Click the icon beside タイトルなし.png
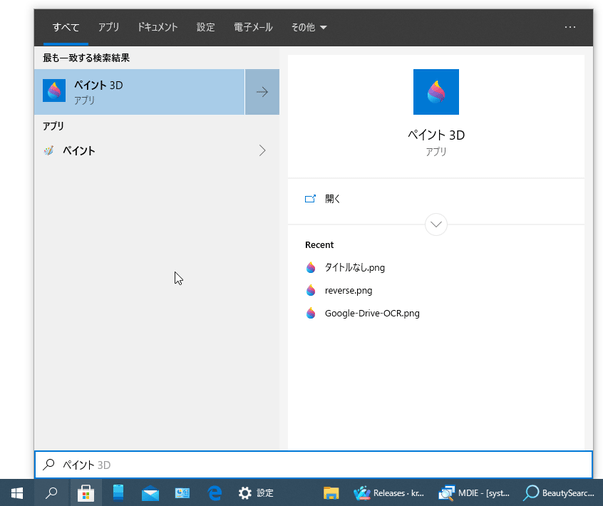 click(311, 268)
